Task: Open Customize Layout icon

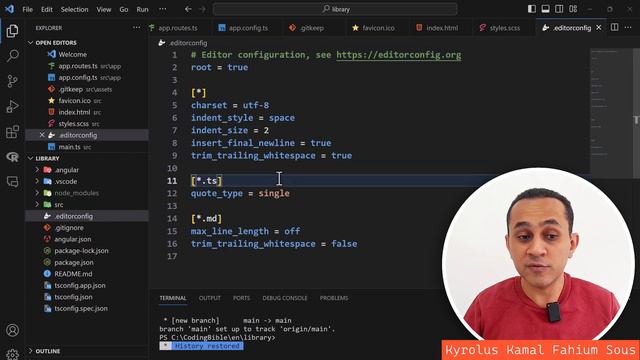Action: tap(573, 9)
